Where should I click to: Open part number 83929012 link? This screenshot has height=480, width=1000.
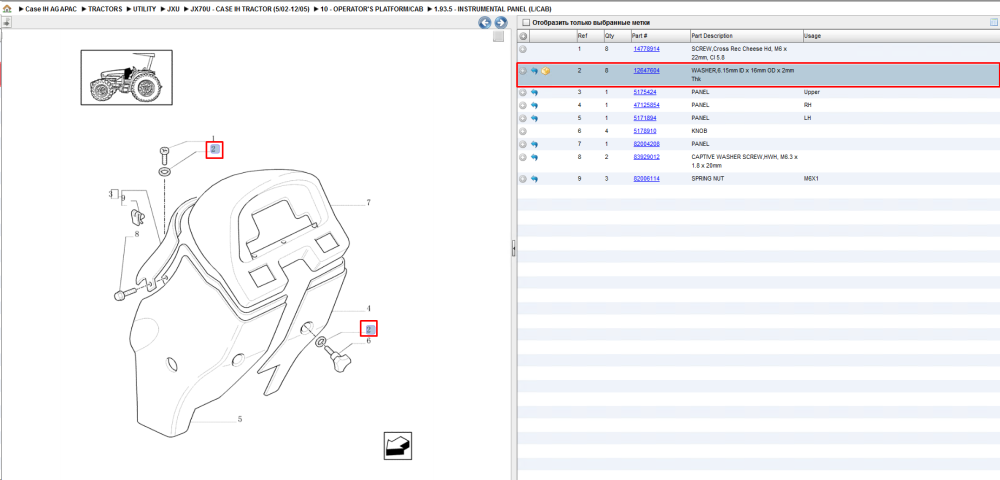pos(646,156)
